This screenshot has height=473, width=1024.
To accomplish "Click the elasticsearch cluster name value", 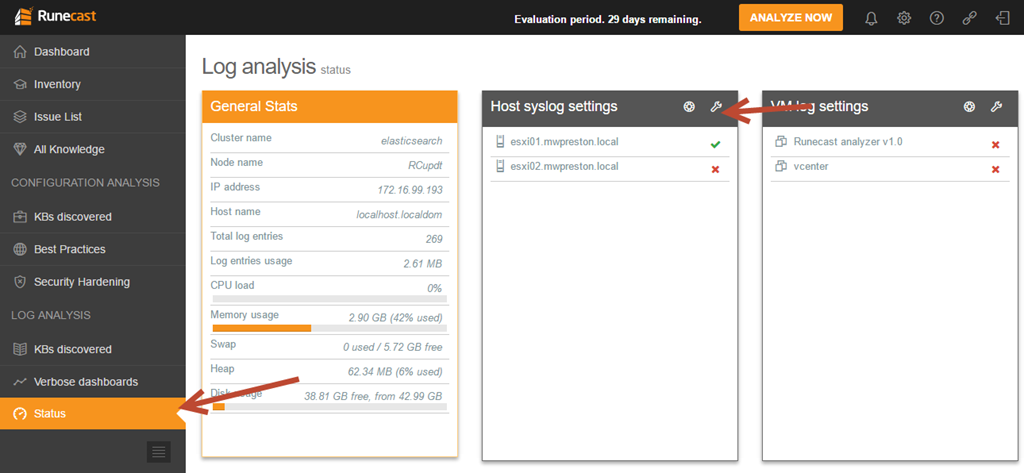I will click(x=411, y=140).
